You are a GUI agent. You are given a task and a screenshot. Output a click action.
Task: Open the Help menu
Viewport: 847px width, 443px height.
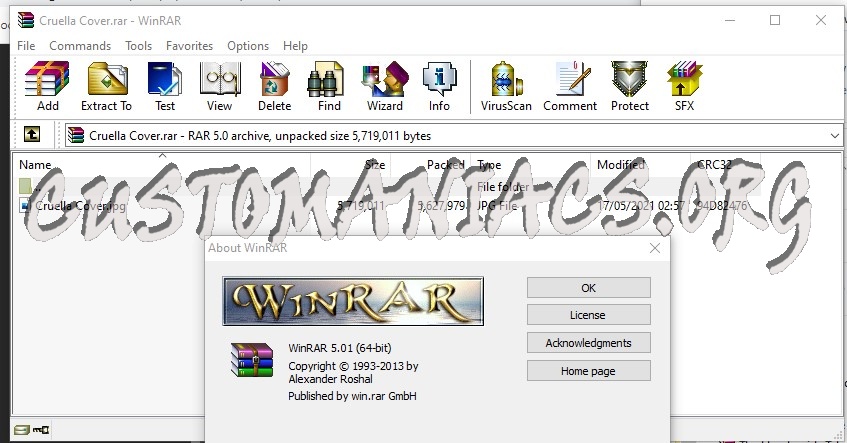[295, 46]
